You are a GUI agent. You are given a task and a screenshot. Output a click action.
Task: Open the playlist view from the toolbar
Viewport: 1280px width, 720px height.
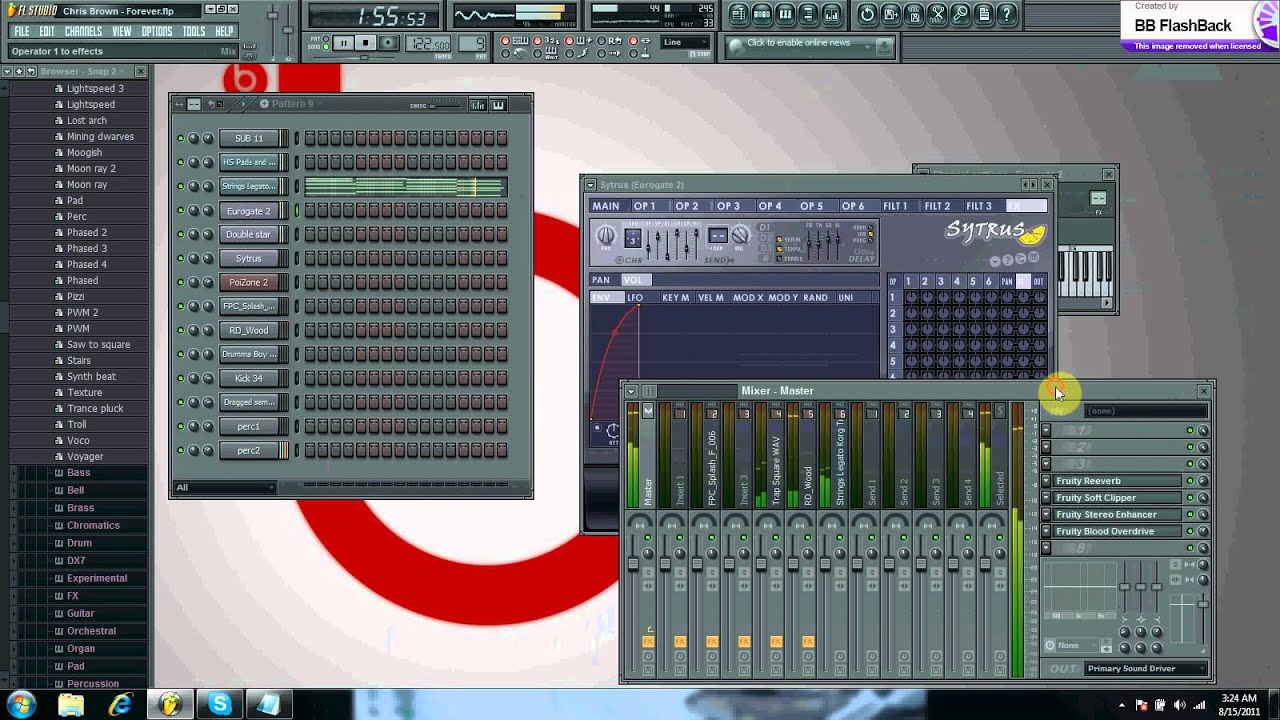(739, 14)
